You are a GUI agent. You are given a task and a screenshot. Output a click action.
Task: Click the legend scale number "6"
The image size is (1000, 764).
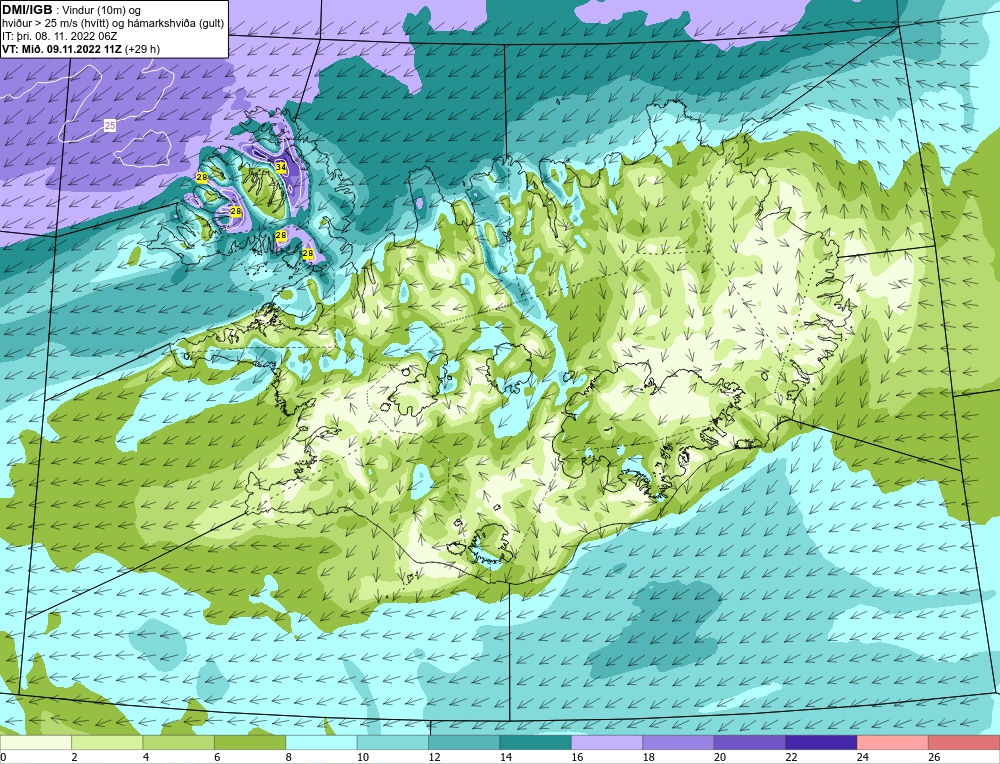click(217, 757)
